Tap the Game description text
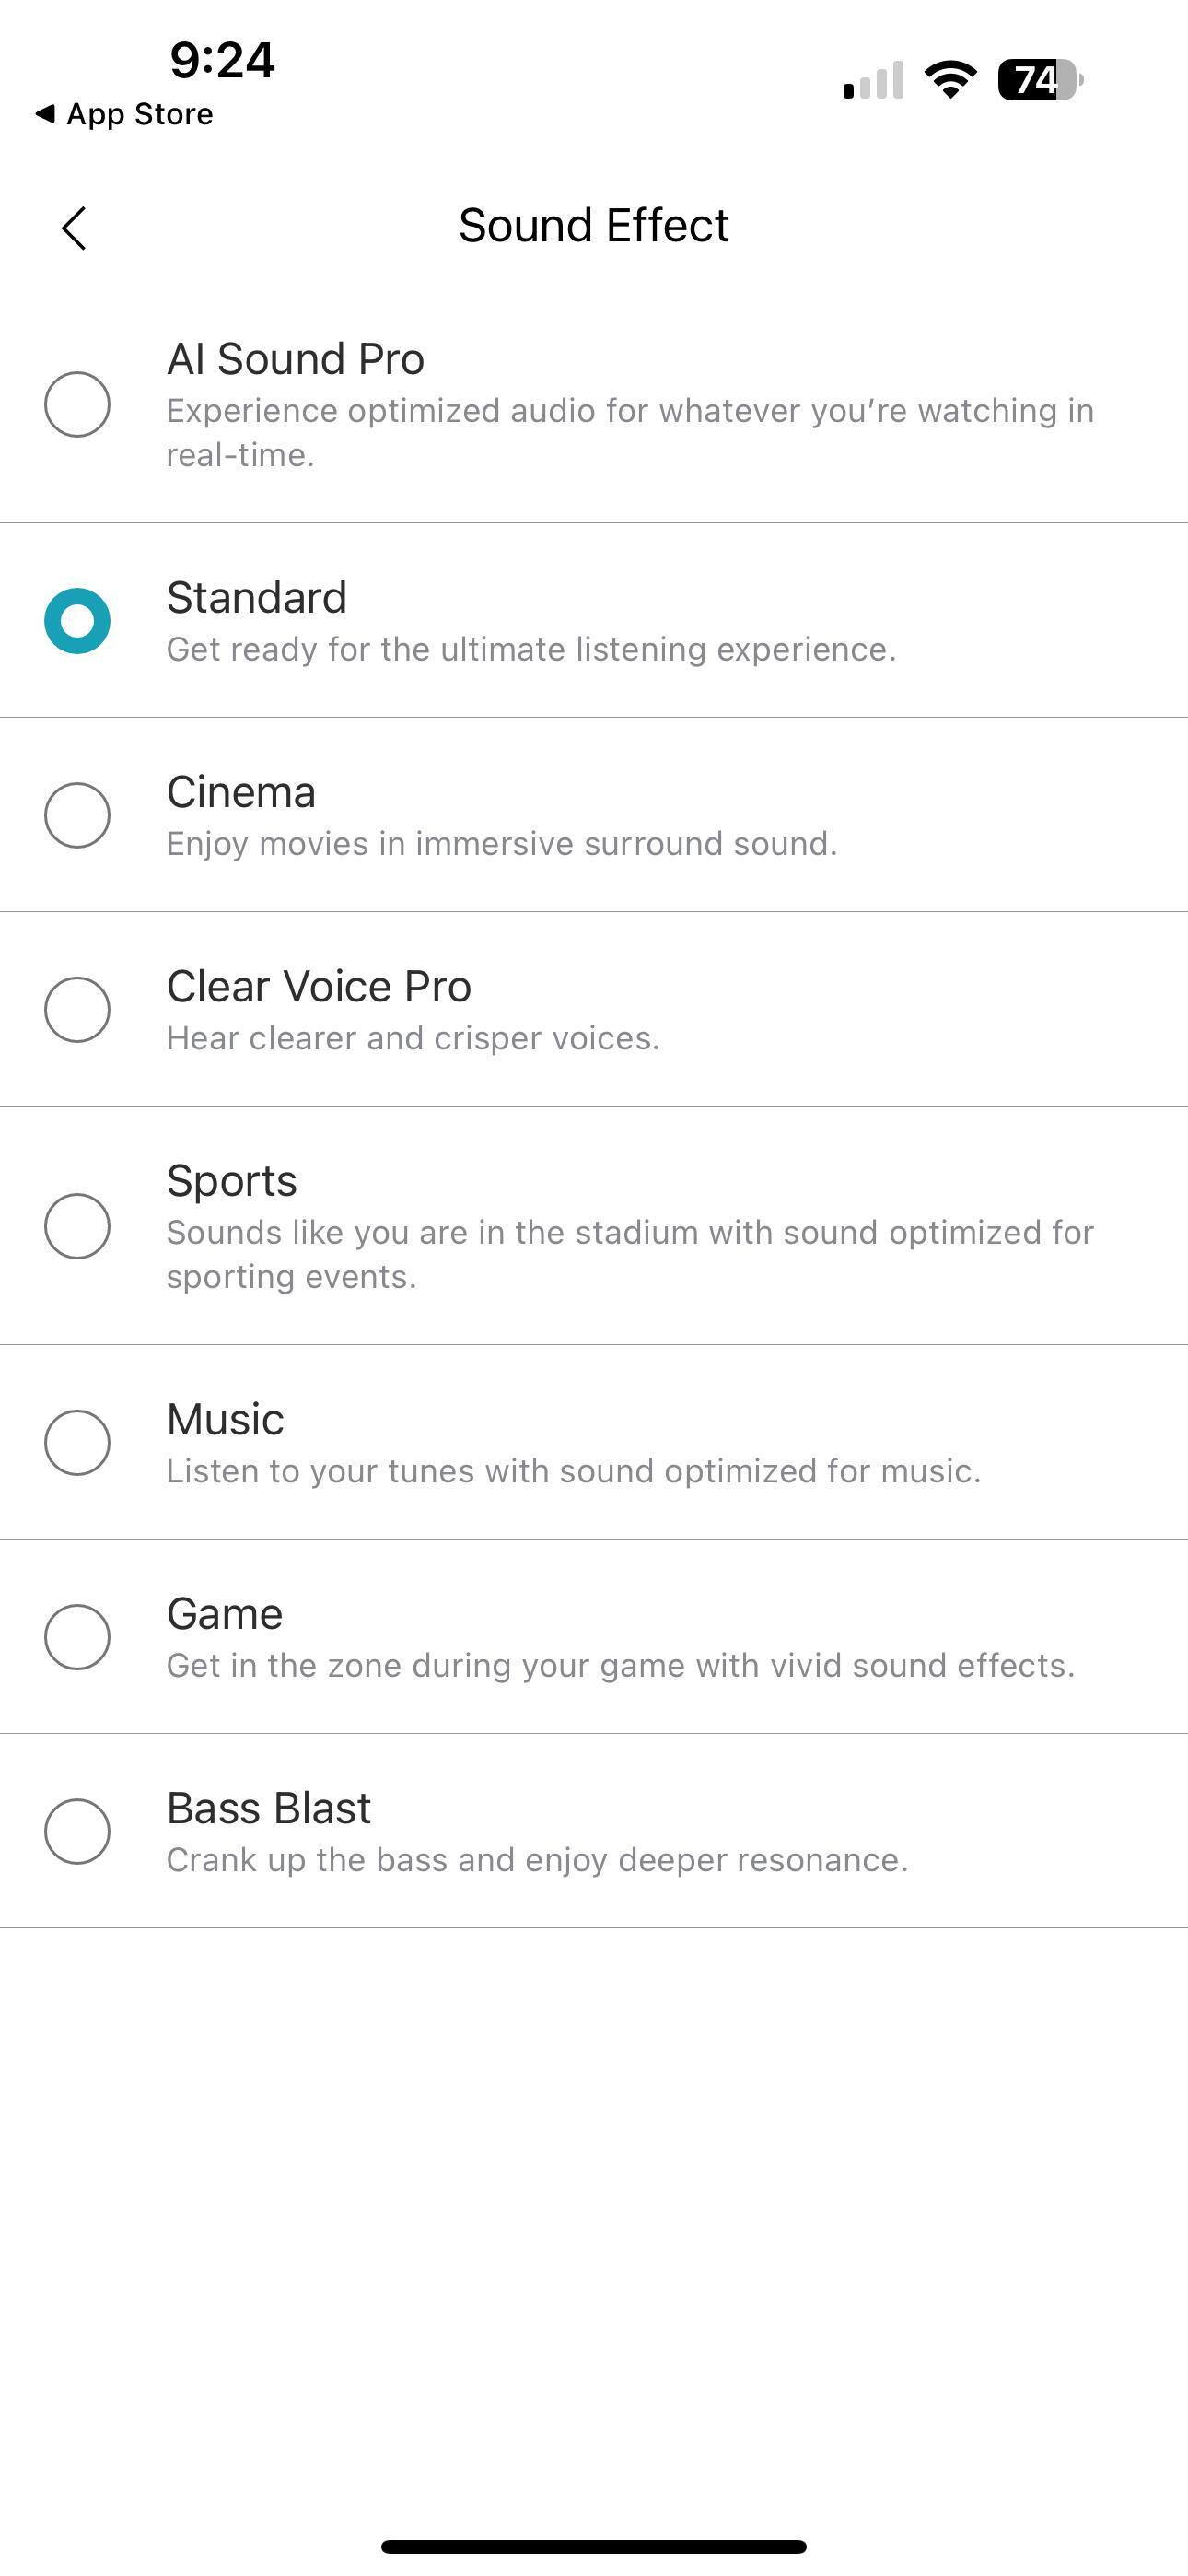 620,1665
